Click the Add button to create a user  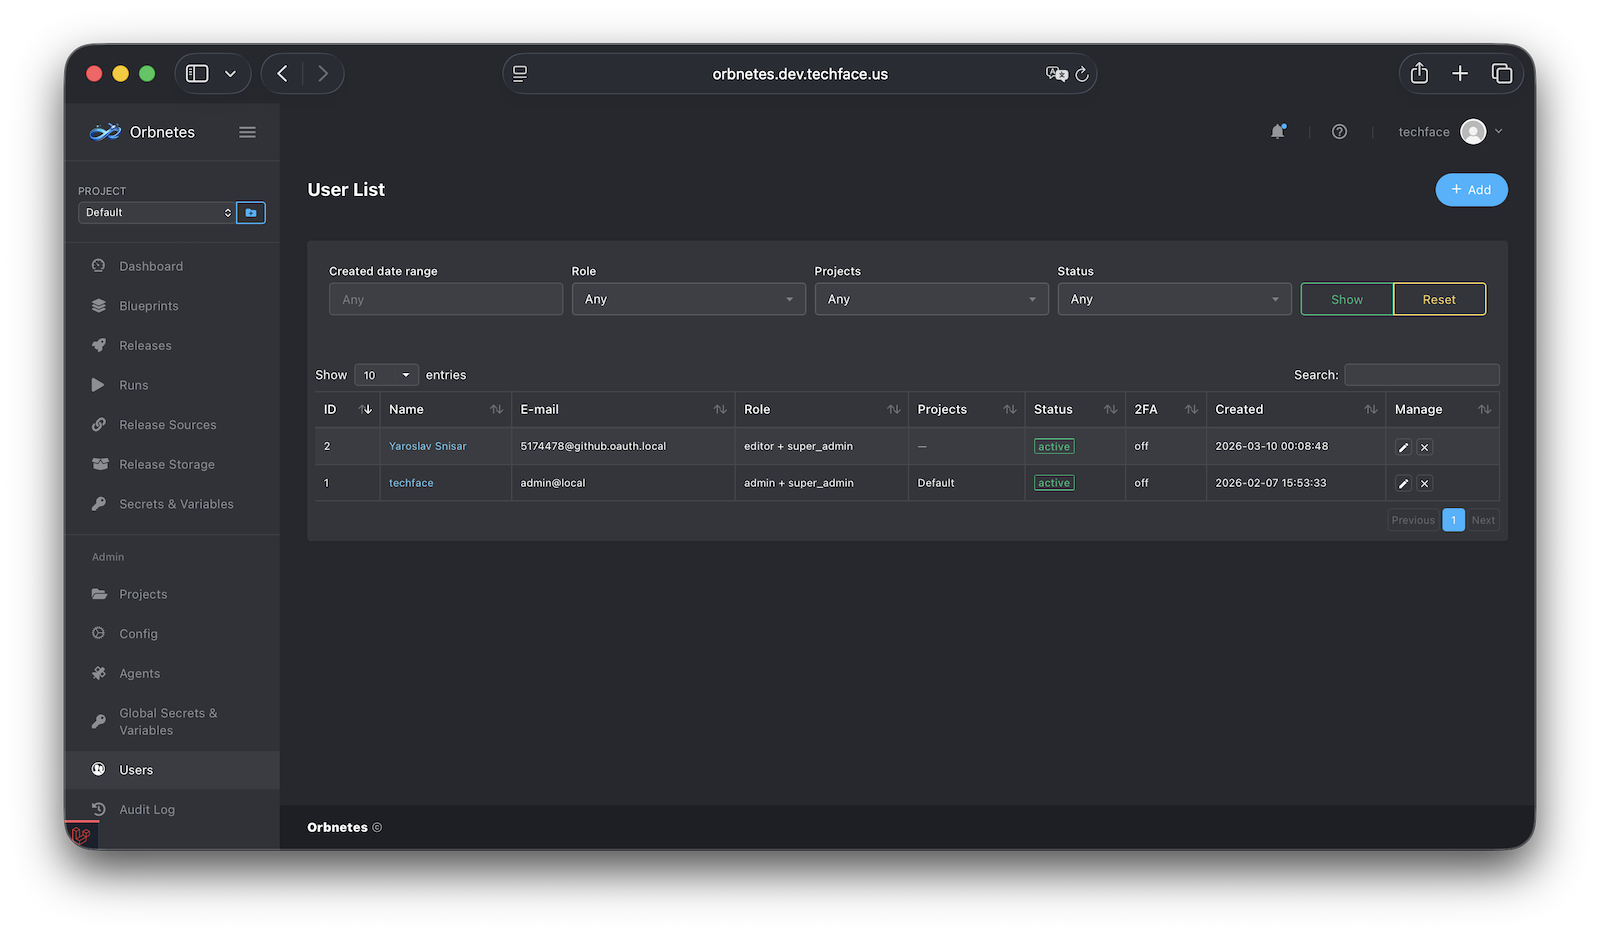click(x=1471, y=189)
